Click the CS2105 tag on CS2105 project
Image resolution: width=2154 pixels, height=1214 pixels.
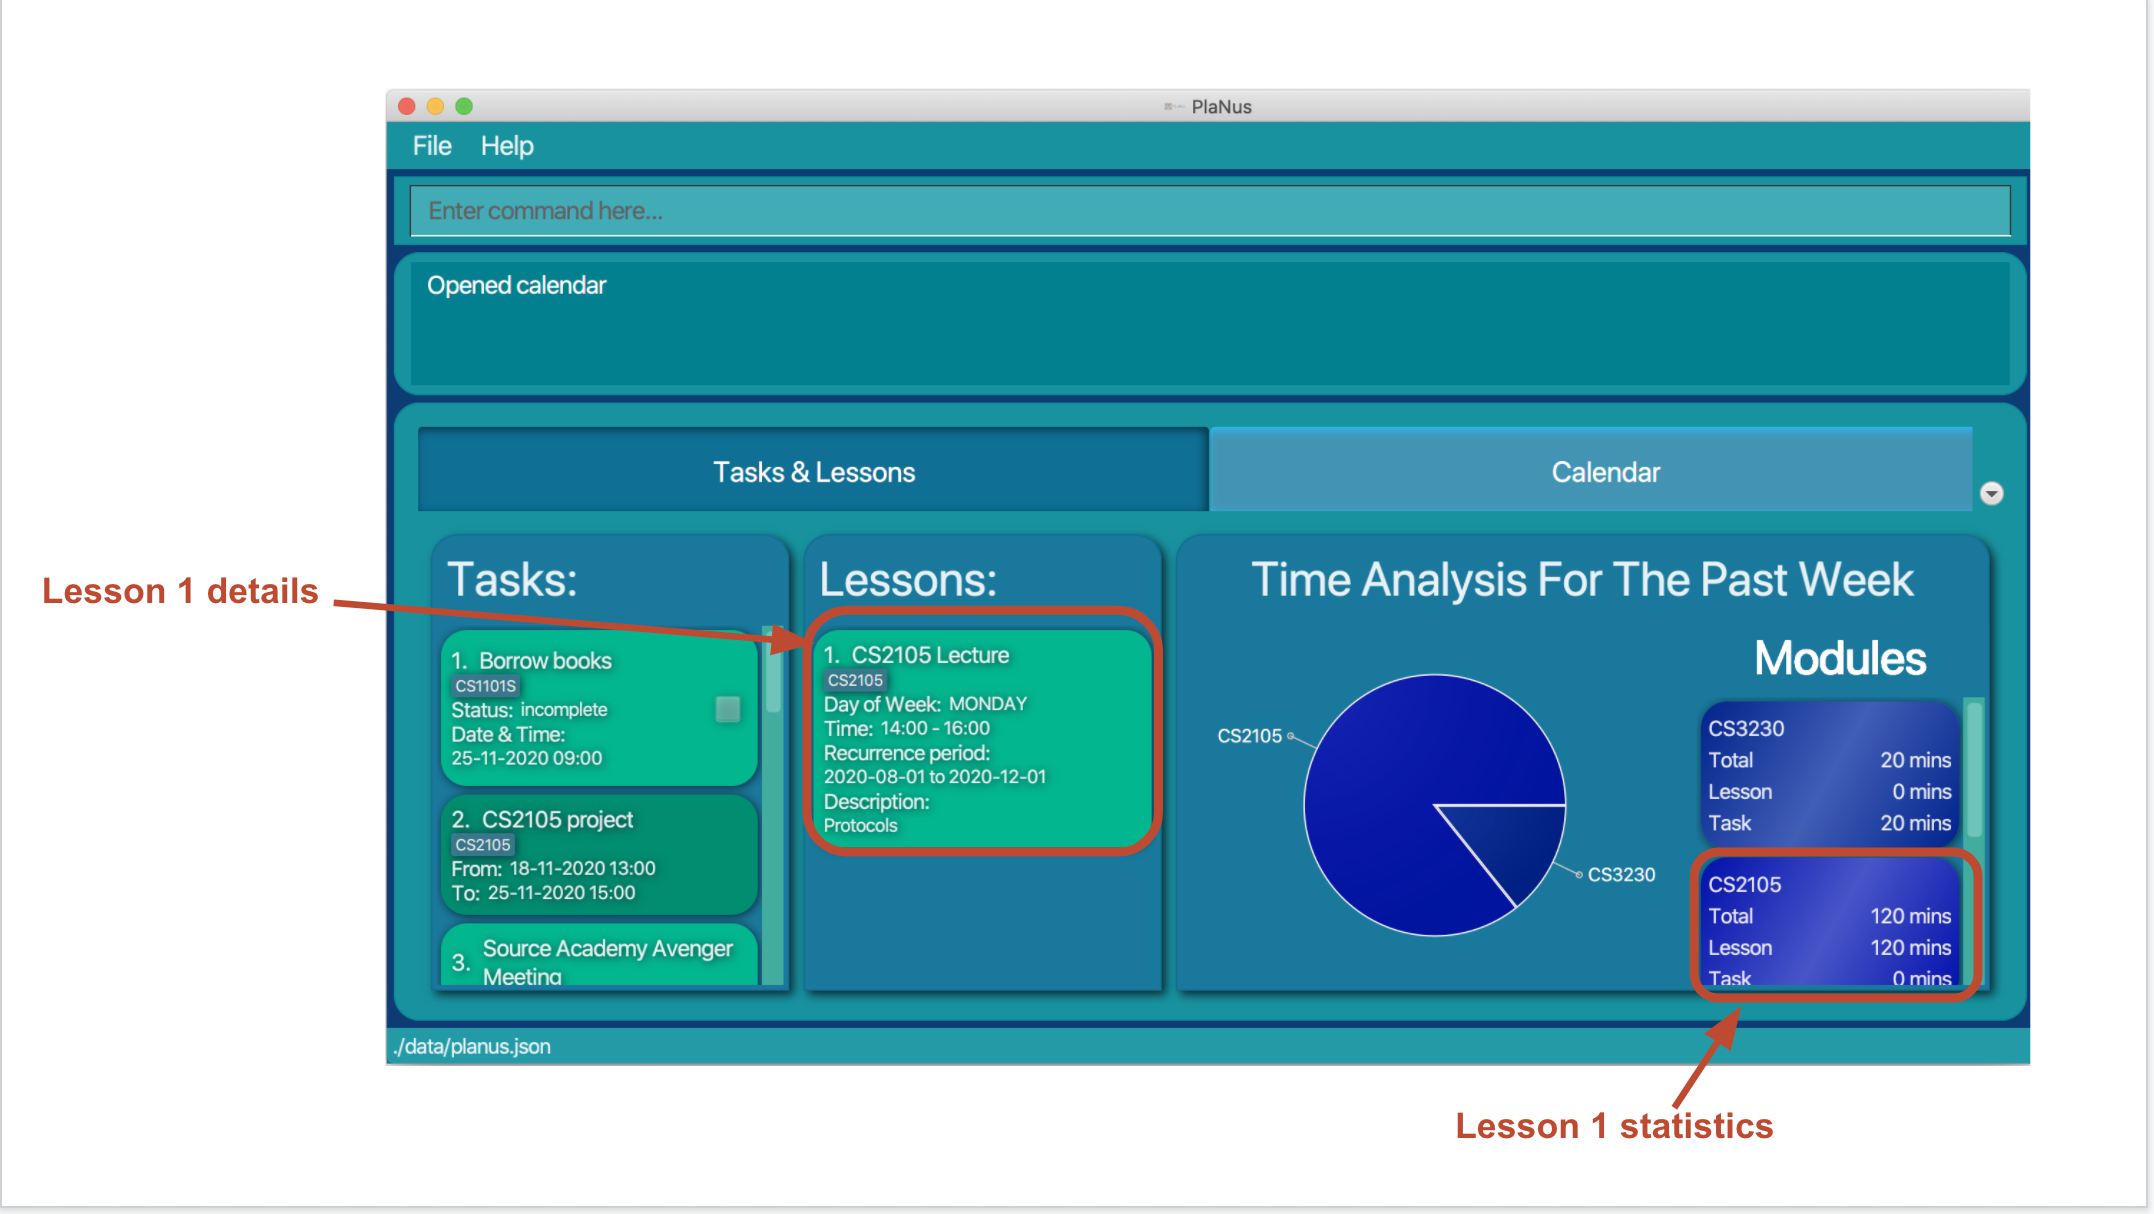pyautogui.click(x=483, y=845)
